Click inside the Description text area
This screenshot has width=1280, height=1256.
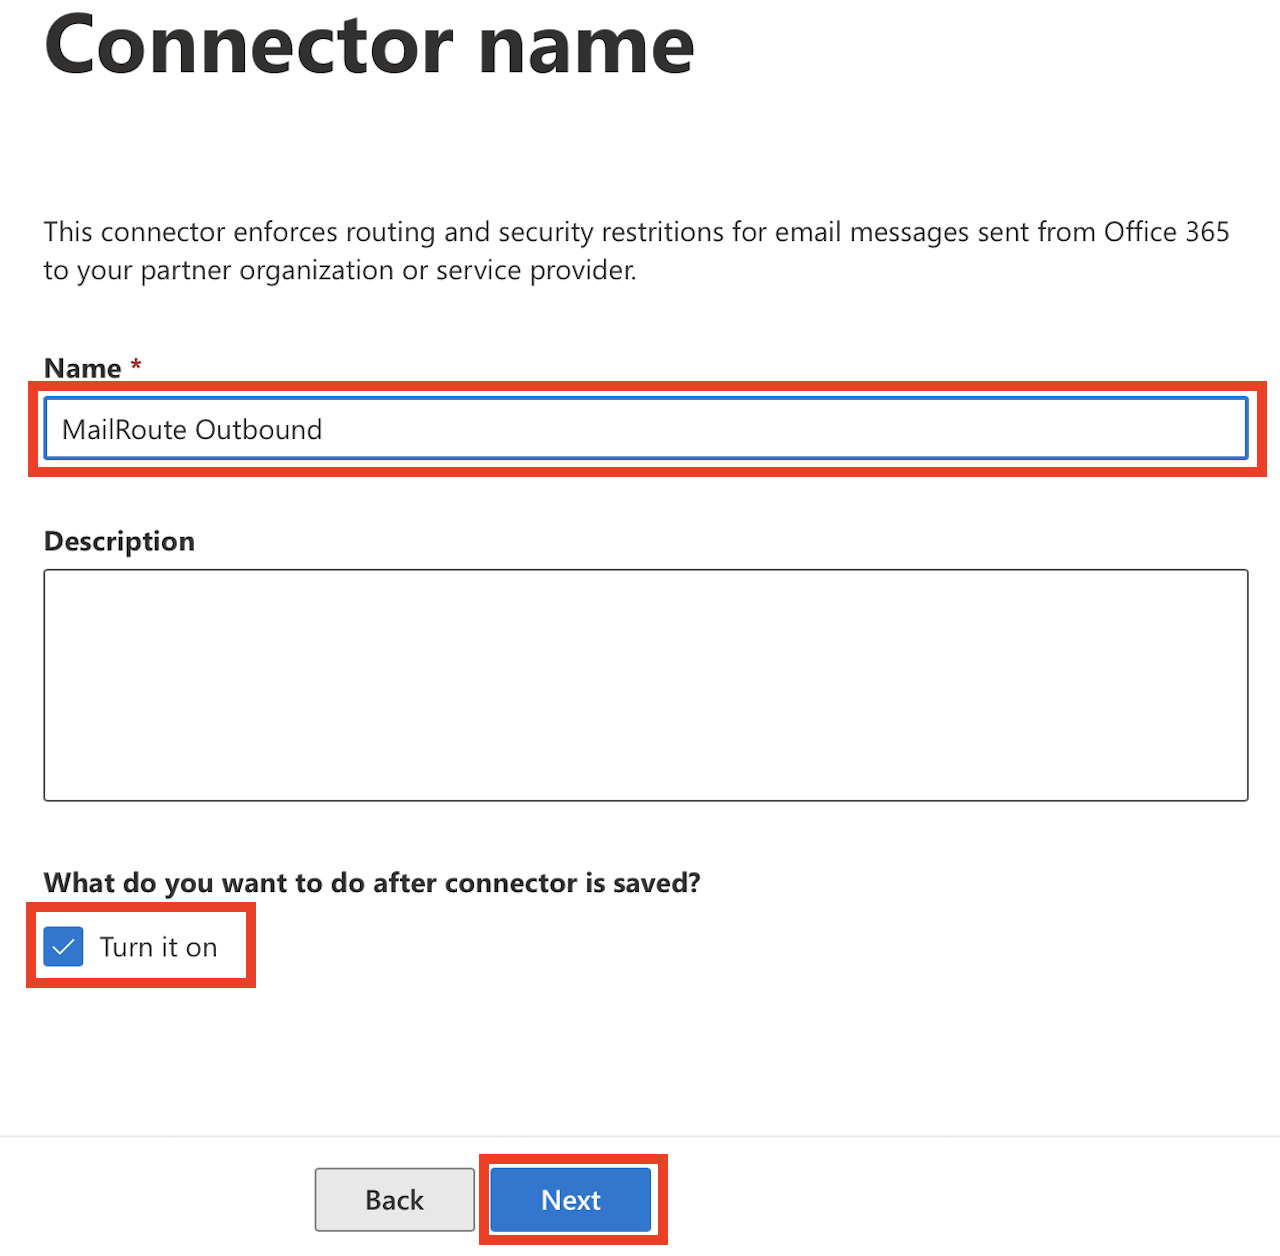645,685
